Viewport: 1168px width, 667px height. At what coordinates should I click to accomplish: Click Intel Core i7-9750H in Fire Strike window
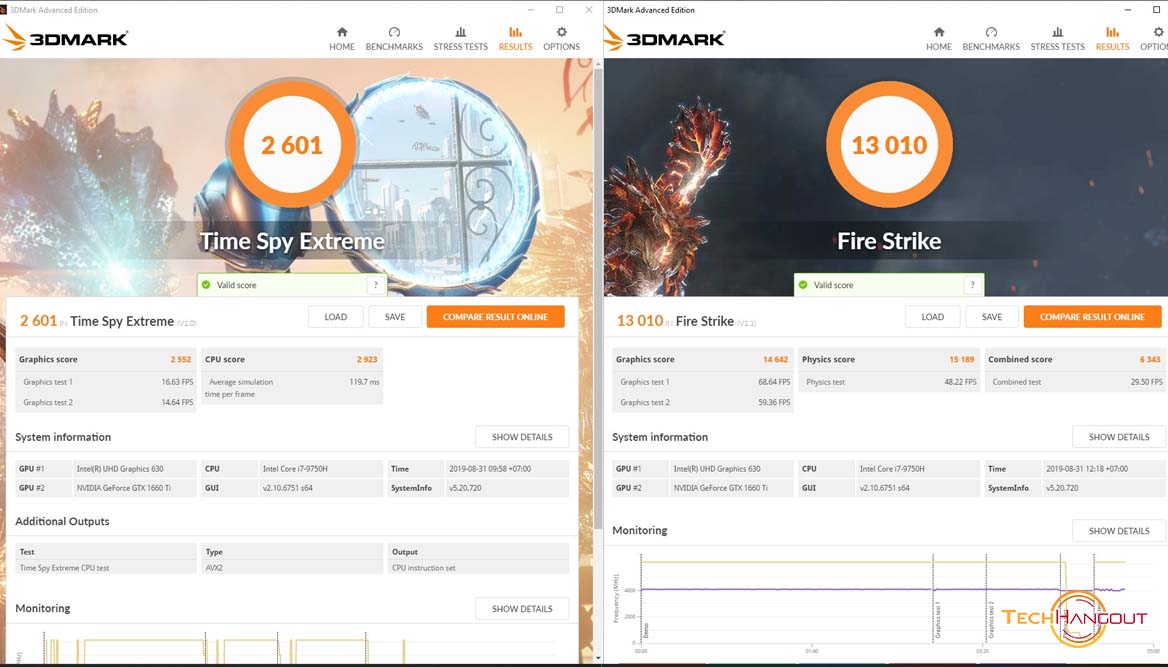click(892, 469)
